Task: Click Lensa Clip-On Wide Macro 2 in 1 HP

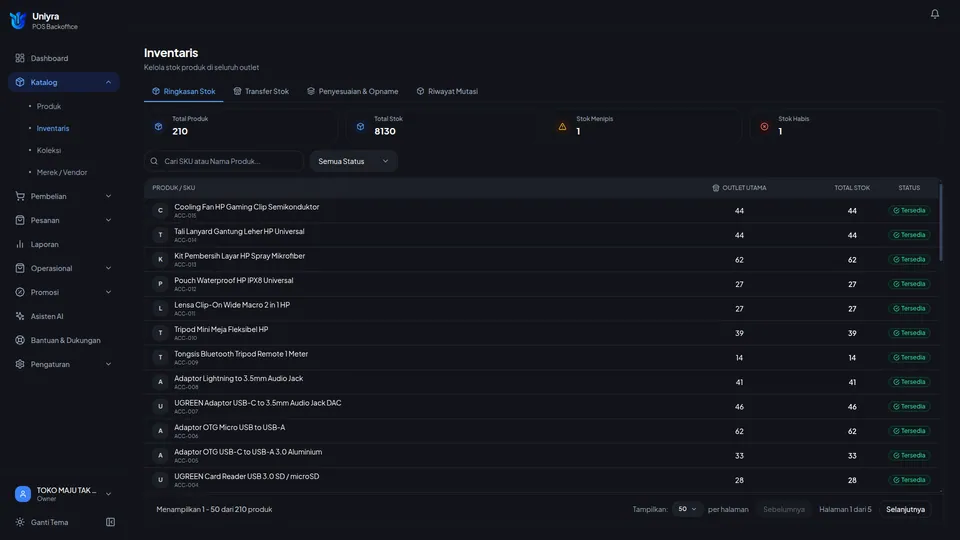Action: [x=232, y=305]
